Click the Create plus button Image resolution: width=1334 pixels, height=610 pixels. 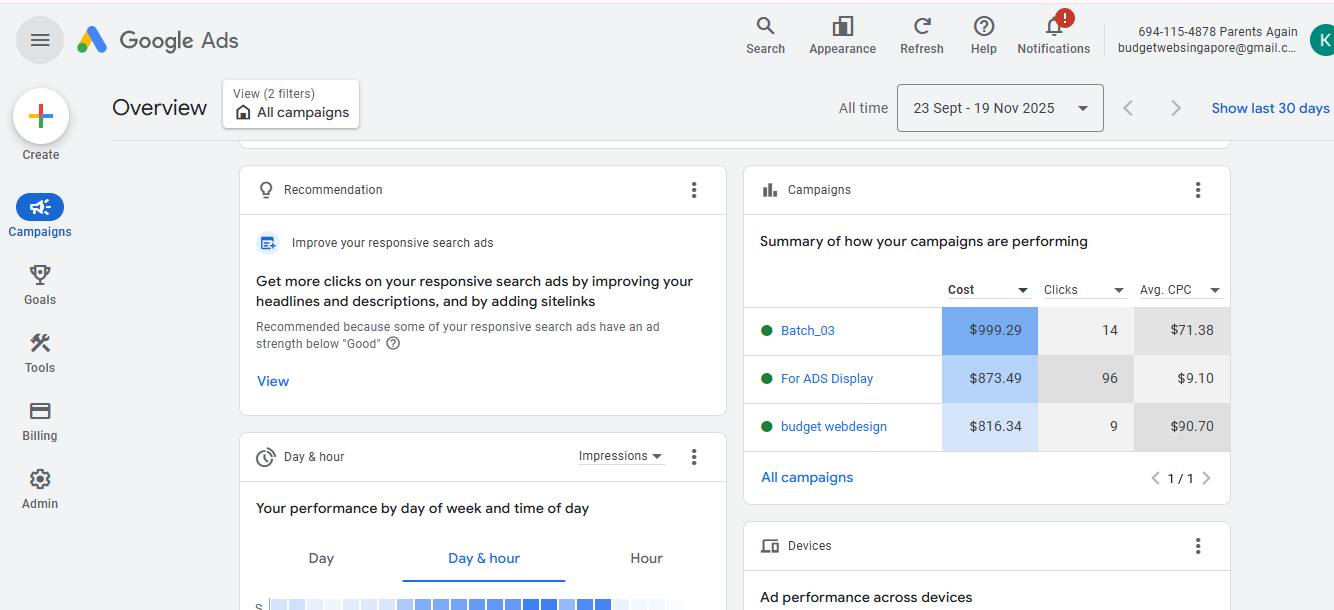click(41, 117)
